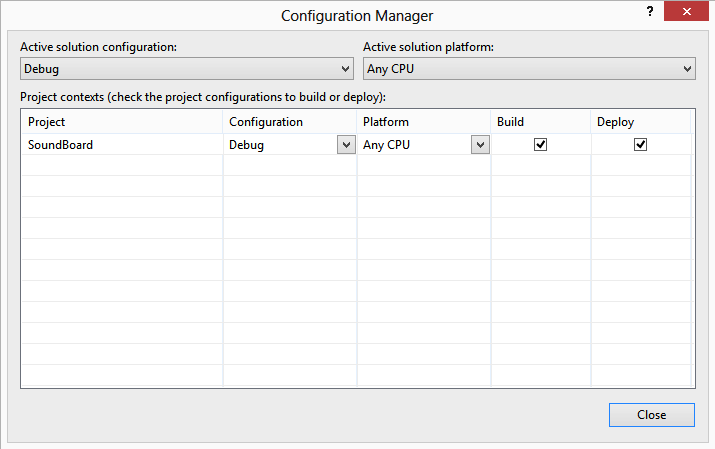This screenshot has height=449, width=715.
Task: Click the Debug text in SoundBoard row
Action: pyautogui.click(x=246, y=144)
